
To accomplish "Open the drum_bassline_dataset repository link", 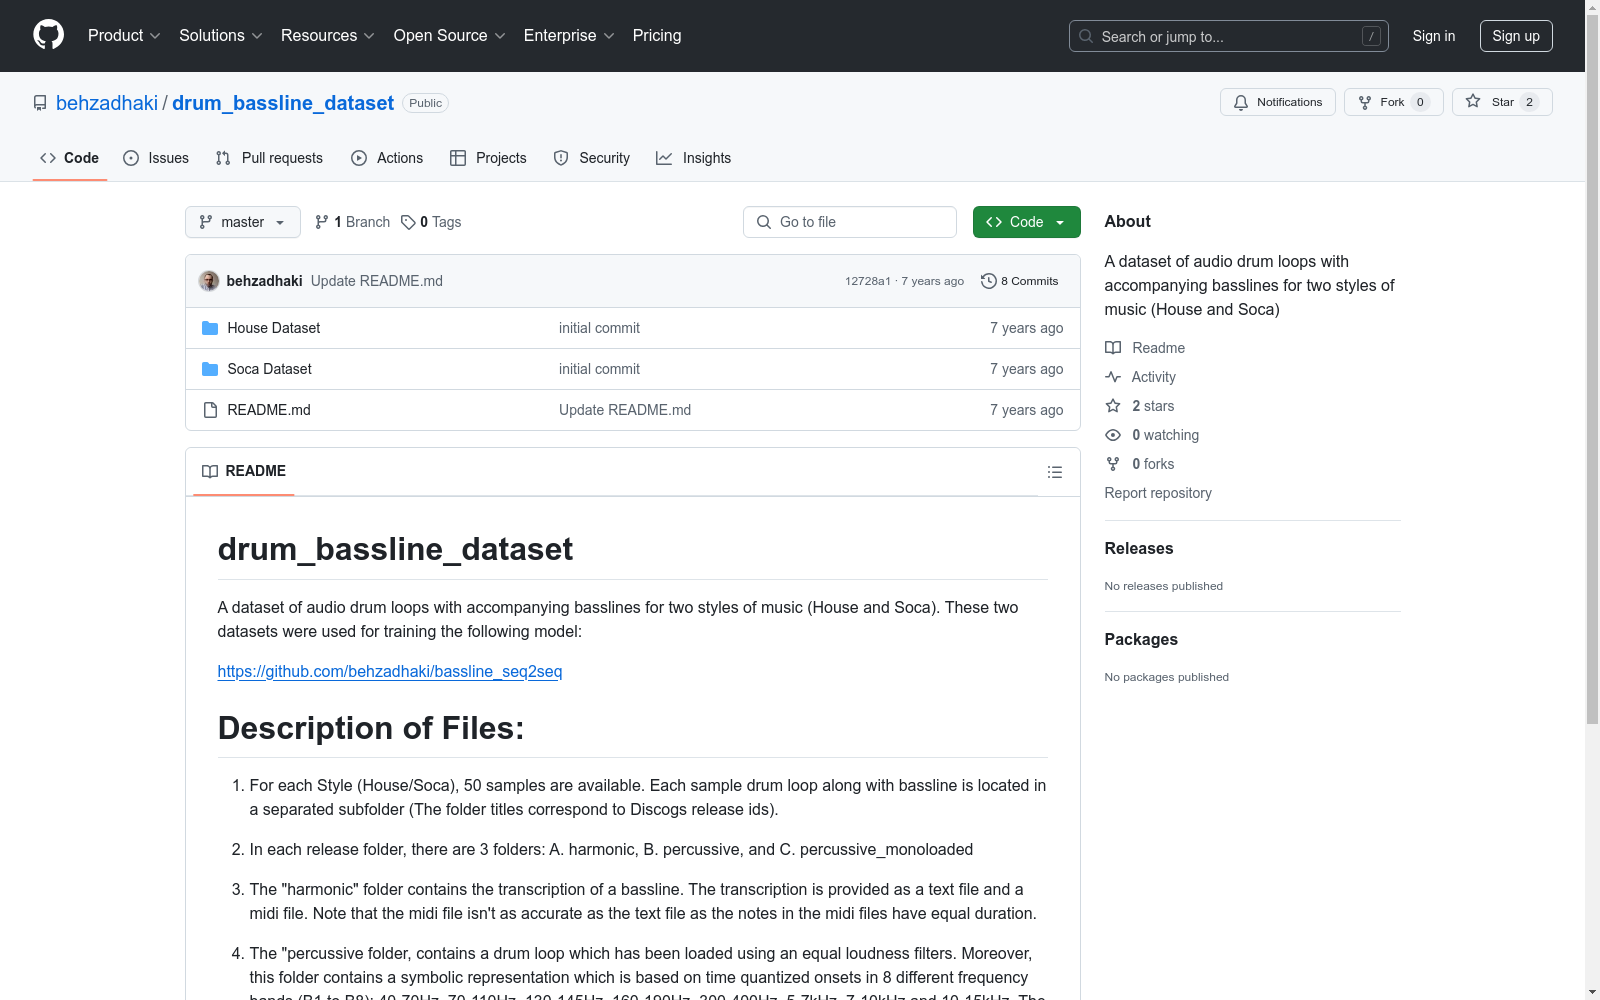I will point(283,103).
